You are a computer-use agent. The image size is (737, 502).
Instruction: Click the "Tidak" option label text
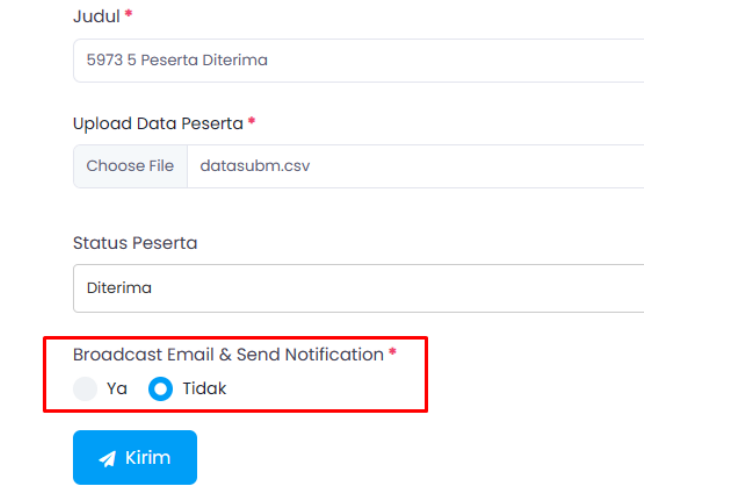[x=204, y=389]
